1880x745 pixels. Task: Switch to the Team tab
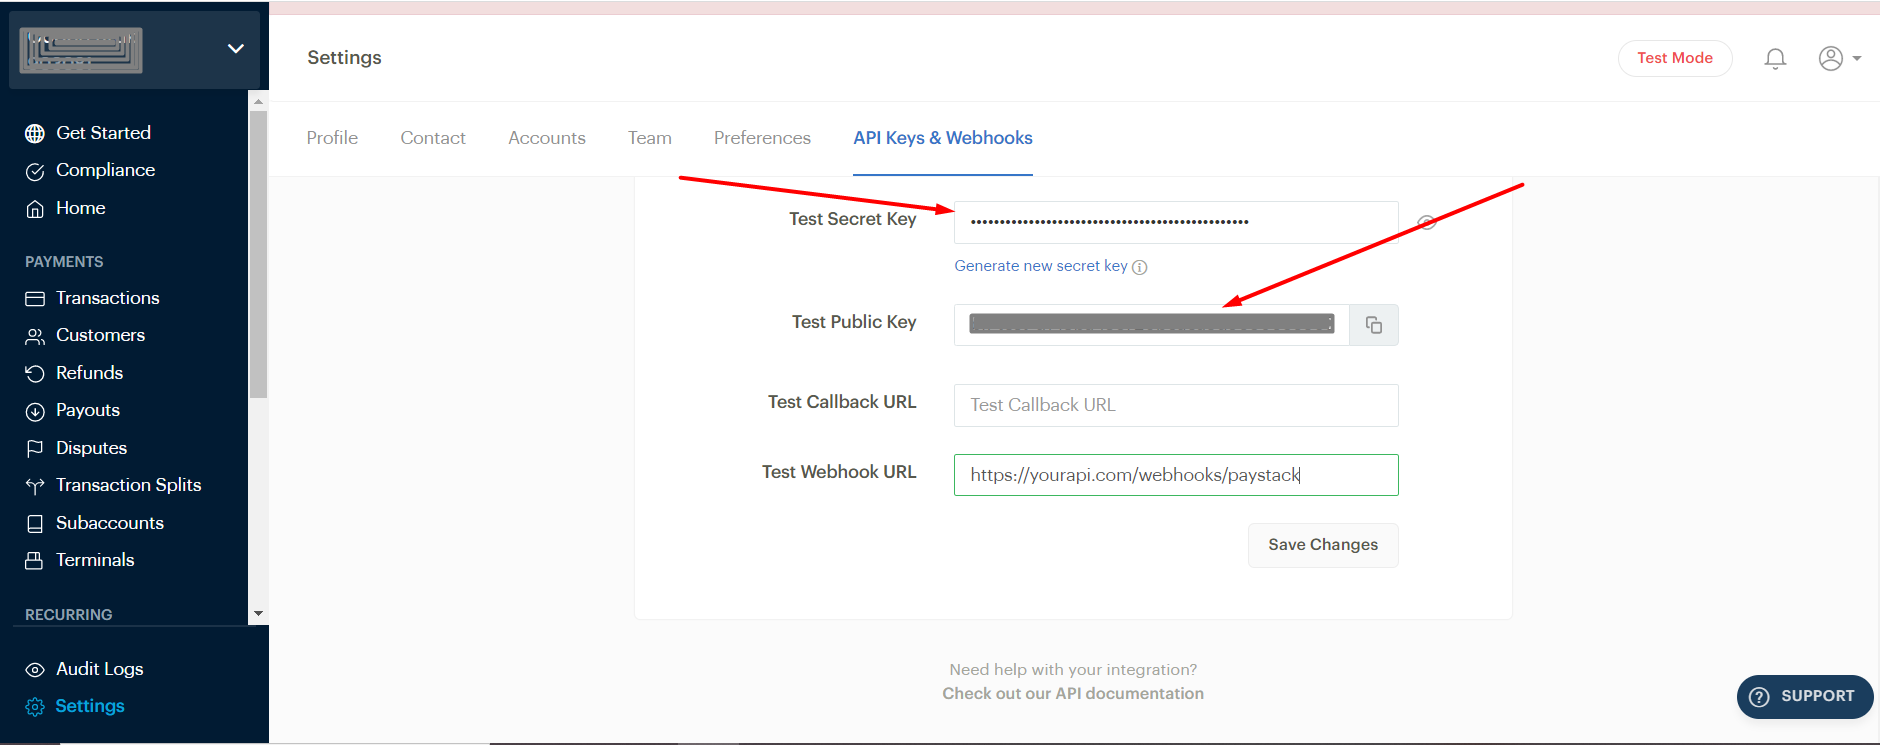(x=649, y=138)
